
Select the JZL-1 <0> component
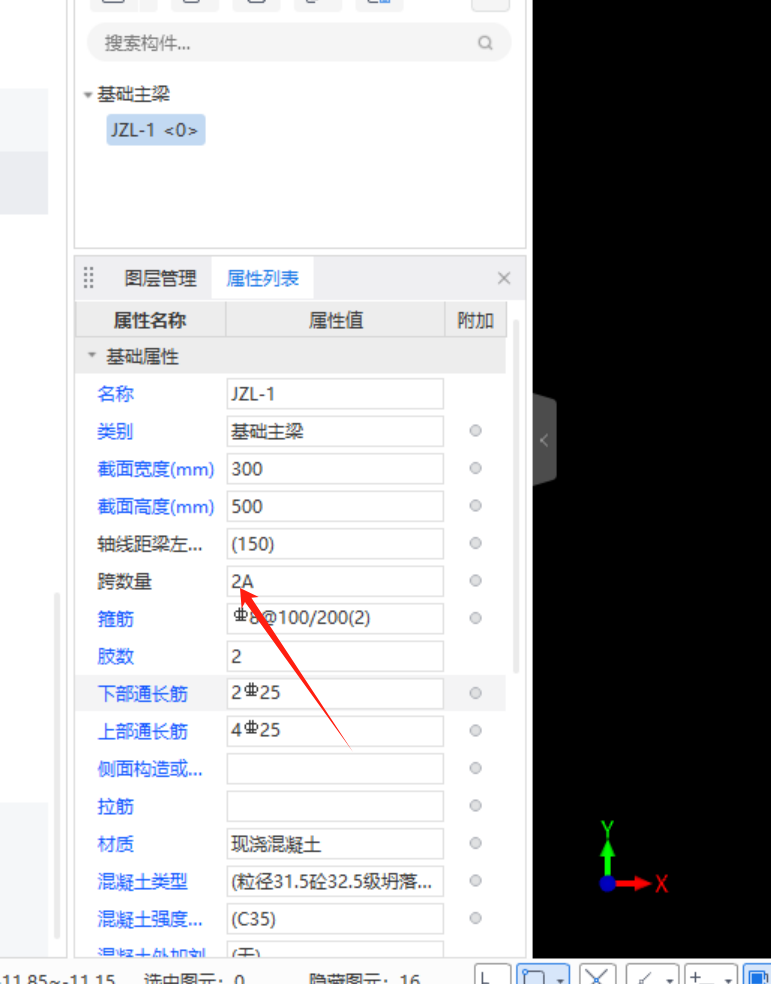(156, 130)
